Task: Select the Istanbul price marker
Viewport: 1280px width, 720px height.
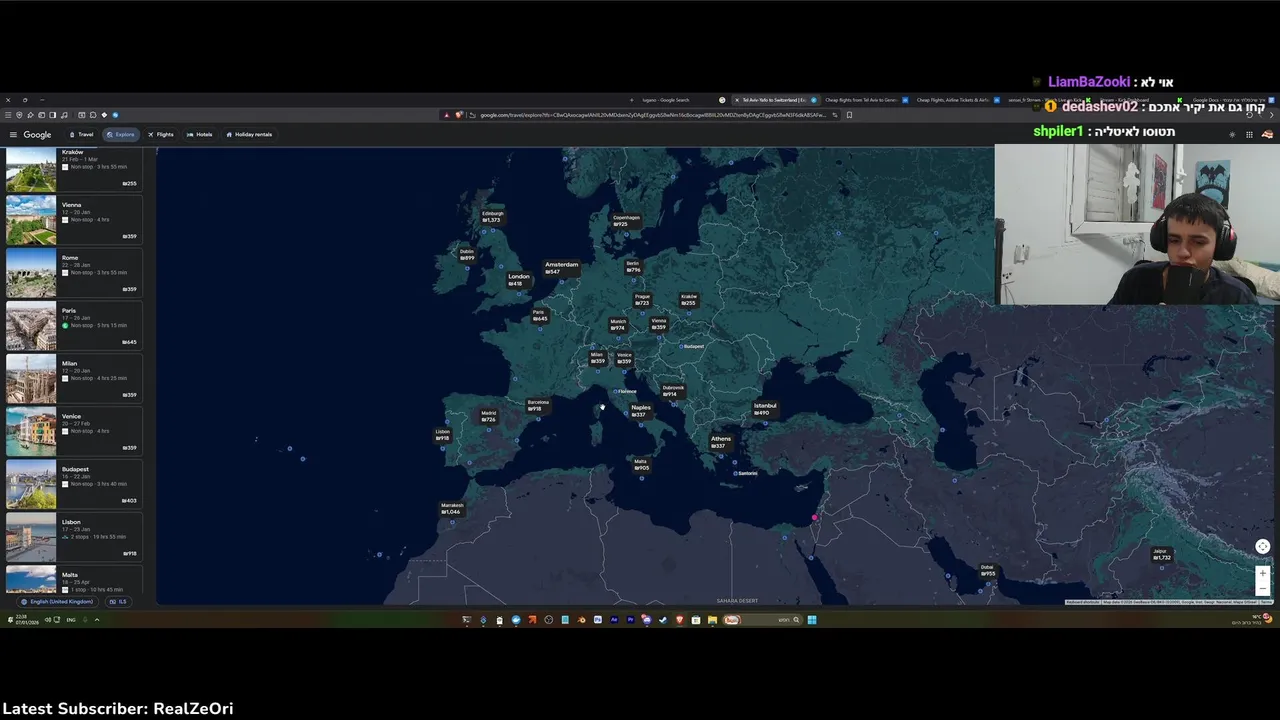Action: coord(764,409)
